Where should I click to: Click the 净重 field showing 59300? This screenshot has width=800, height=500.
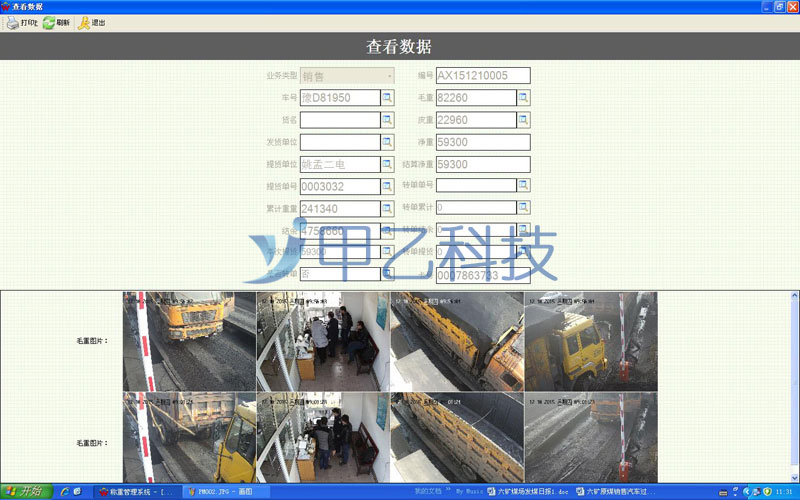point(482,142)
